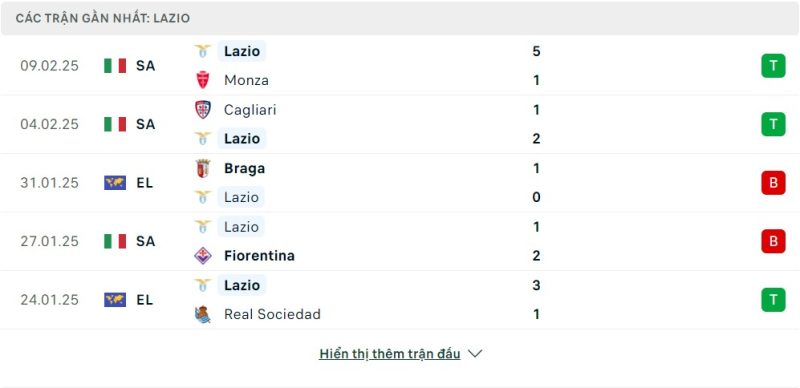
Task: Open 'Hiển thị thêm trận đấu' link
Action: click(390, 354)
